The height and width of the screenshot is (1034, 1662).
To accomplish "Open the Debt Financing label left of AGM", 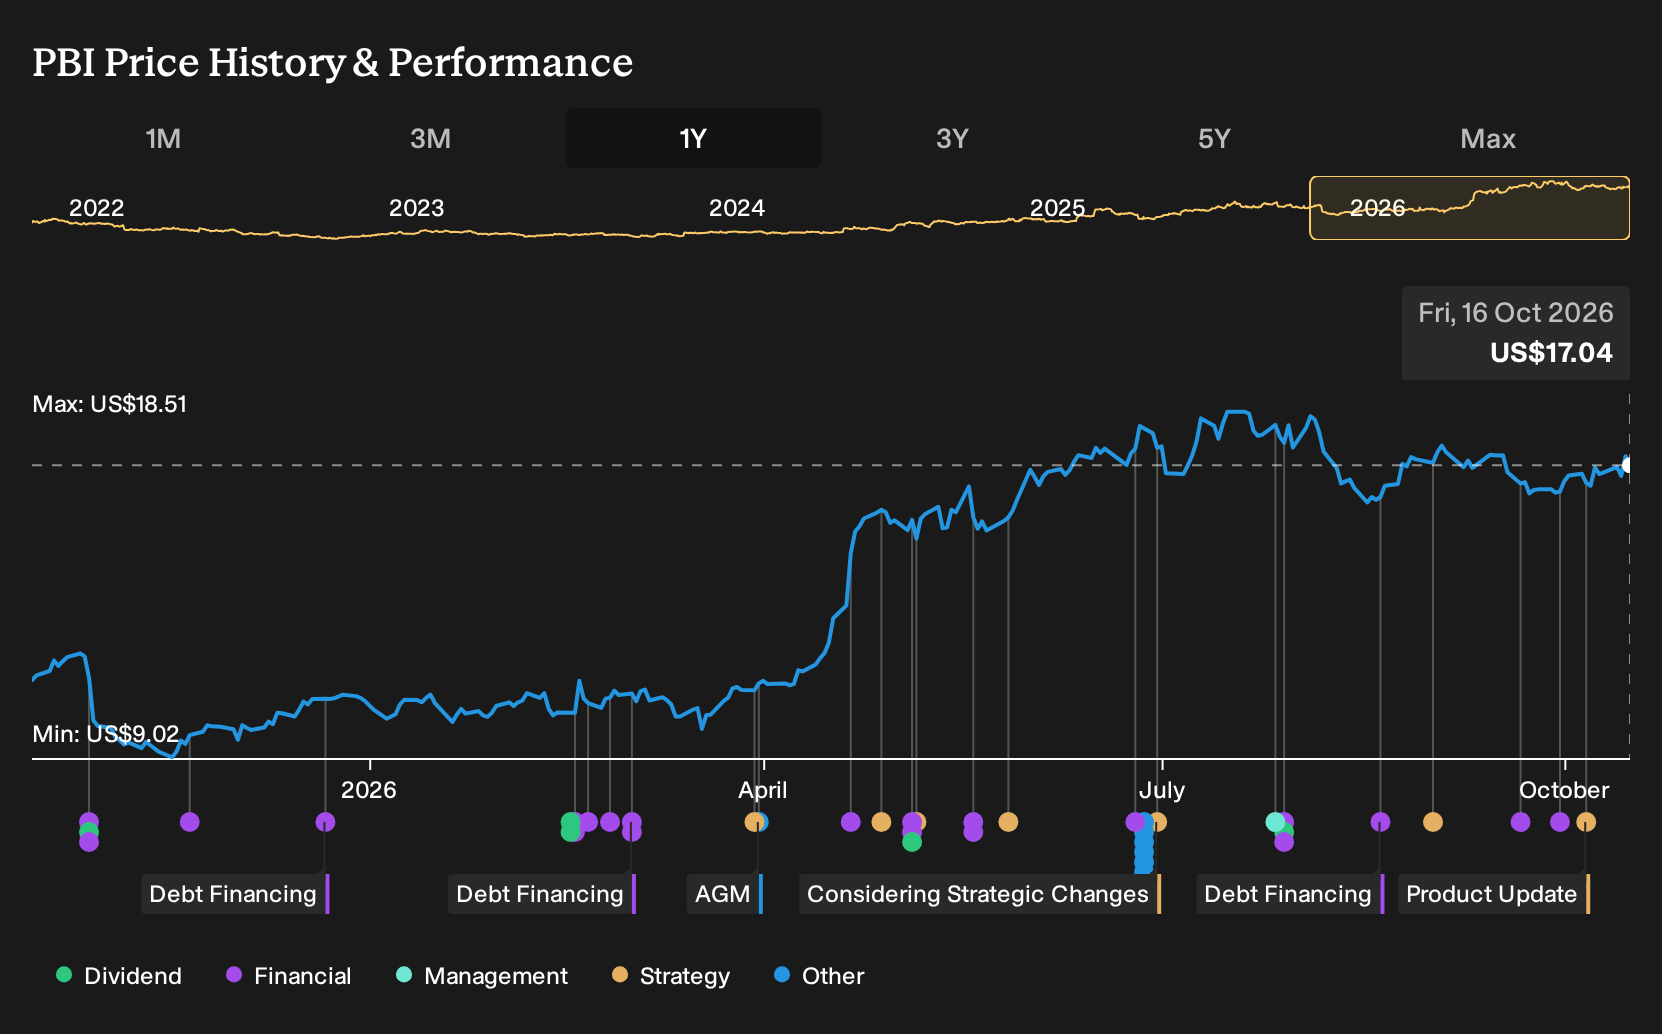I will (x=542, y=894).
